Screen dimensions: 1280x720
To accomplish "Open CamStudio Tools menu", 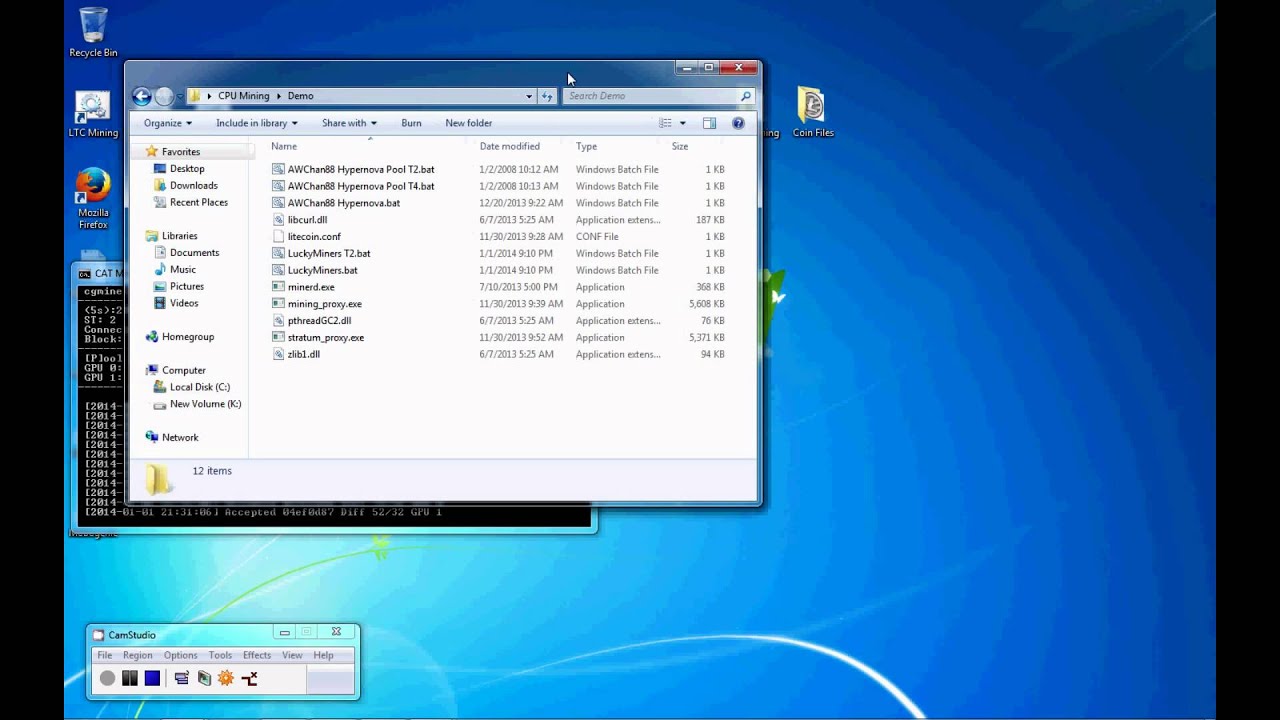I will click(x=220, y=655).
